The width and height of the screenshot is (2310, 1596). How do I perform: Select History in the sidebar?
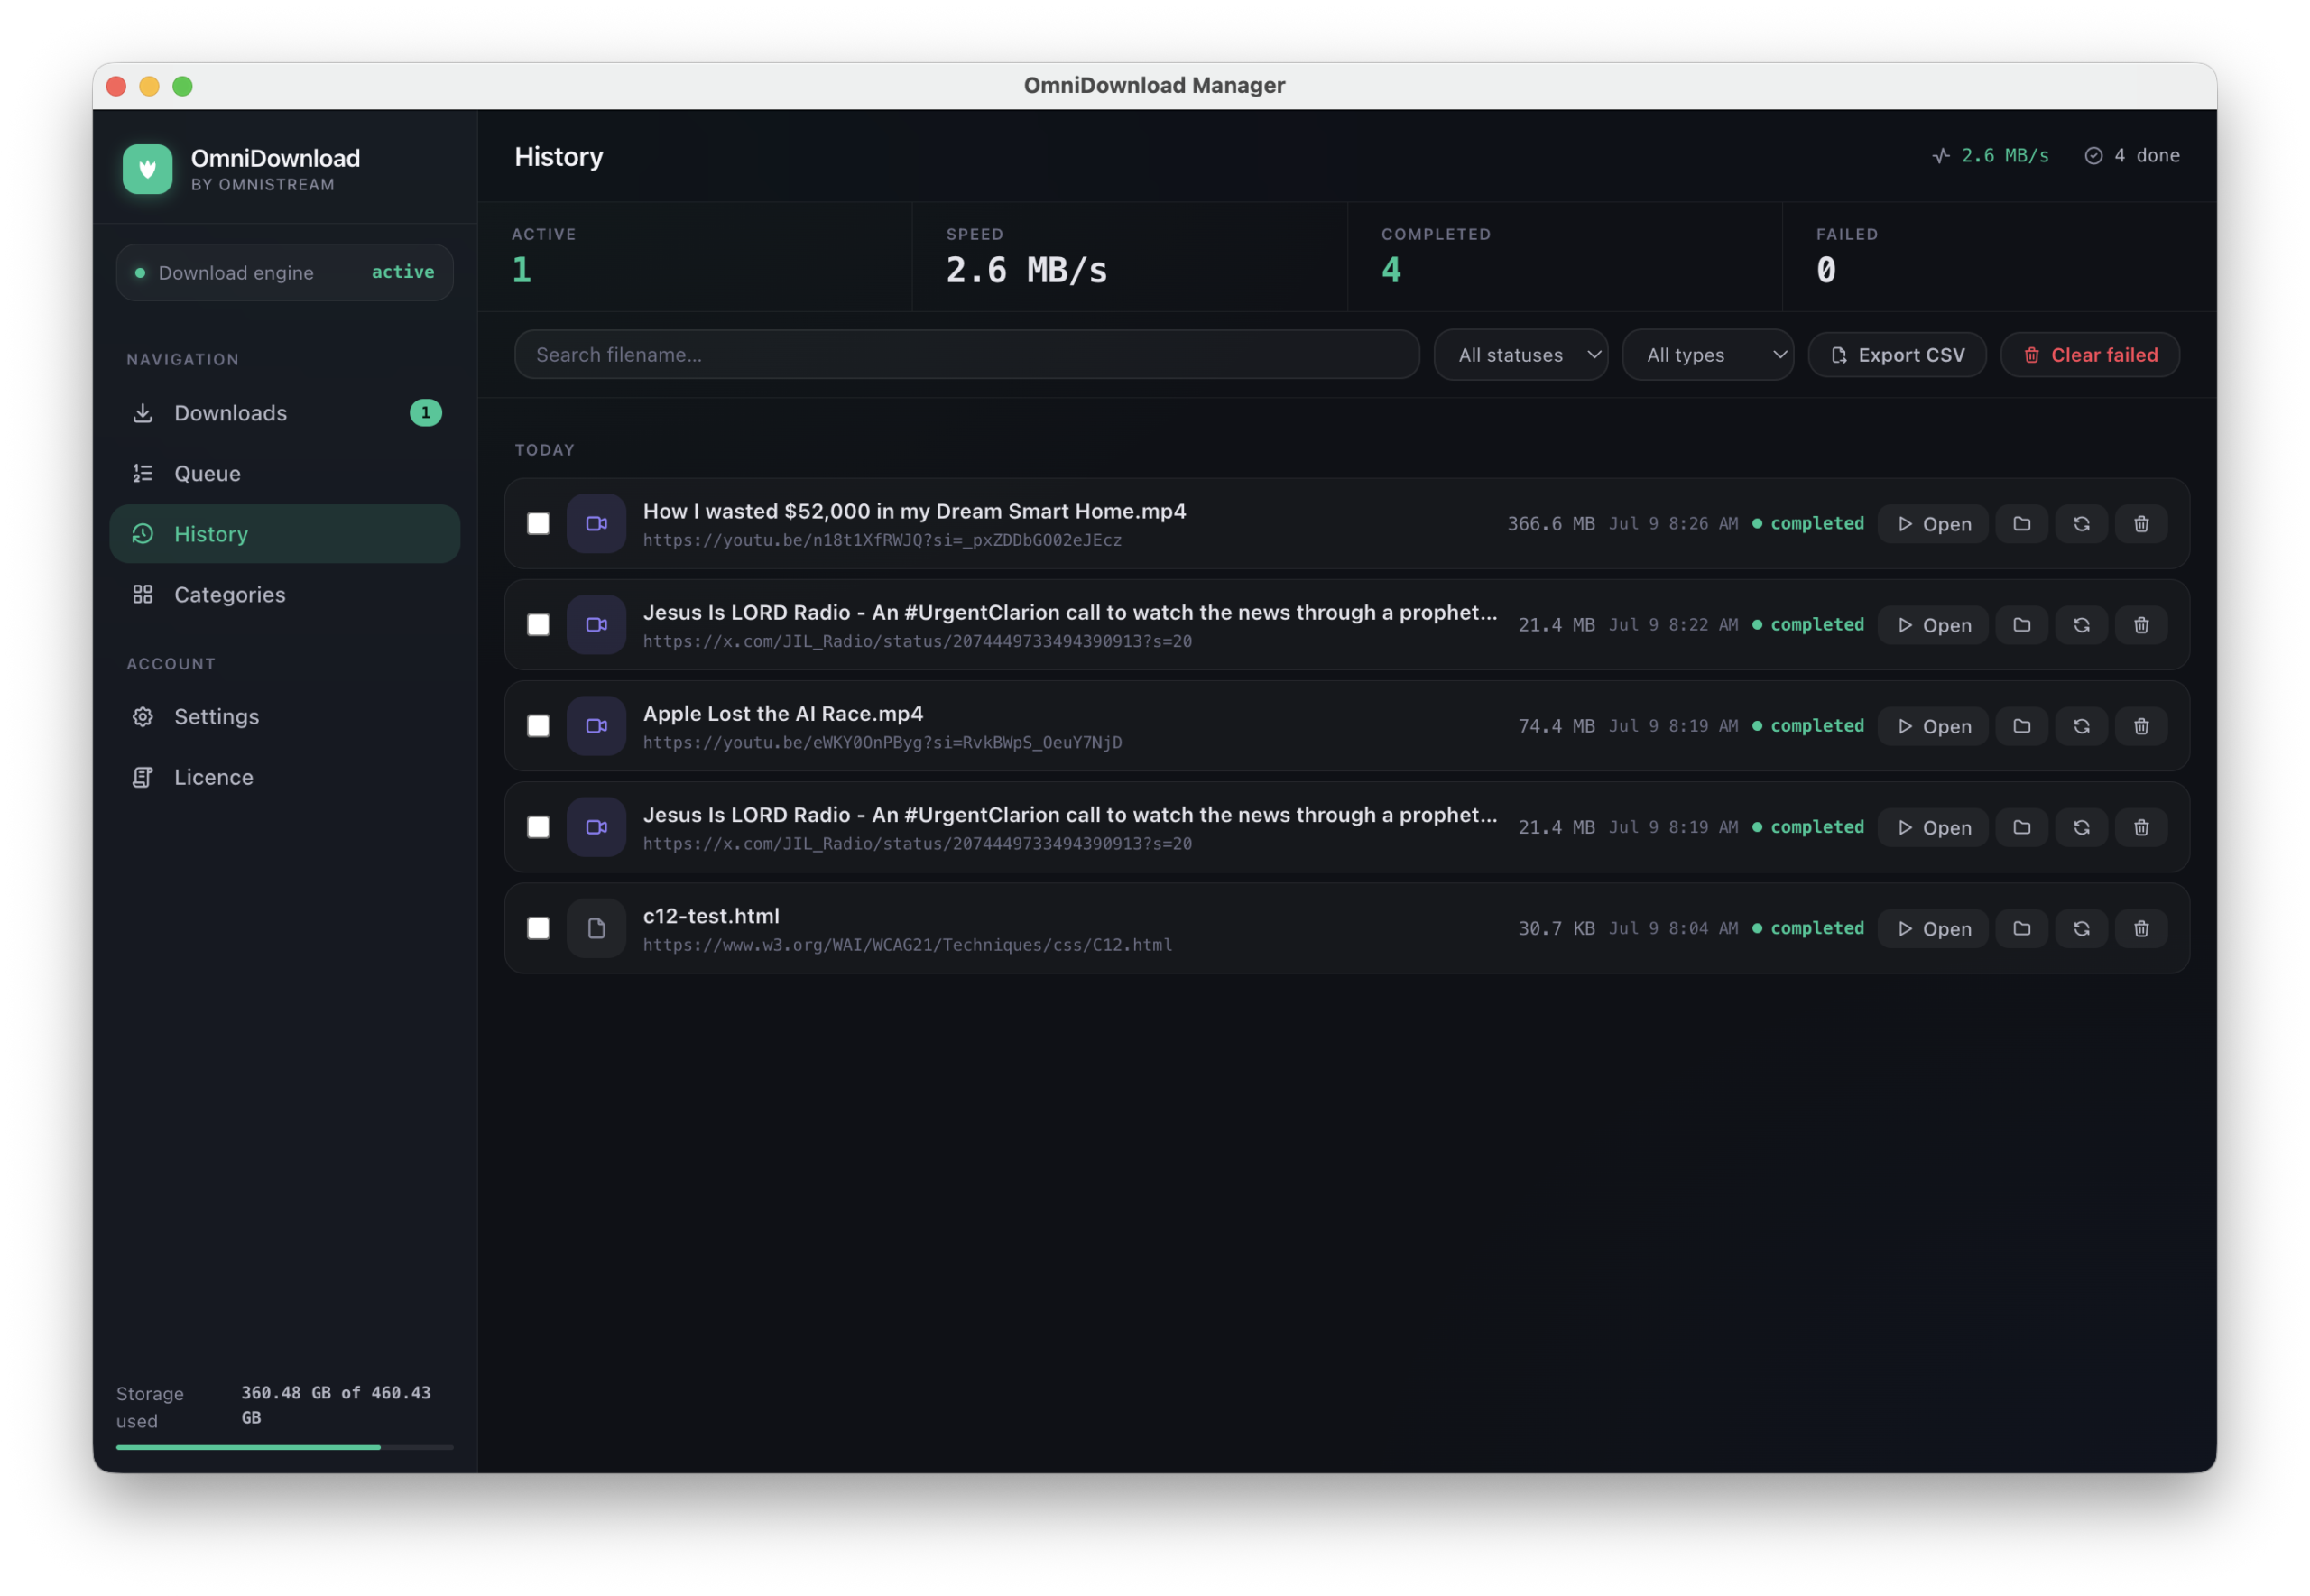[285, 534]
